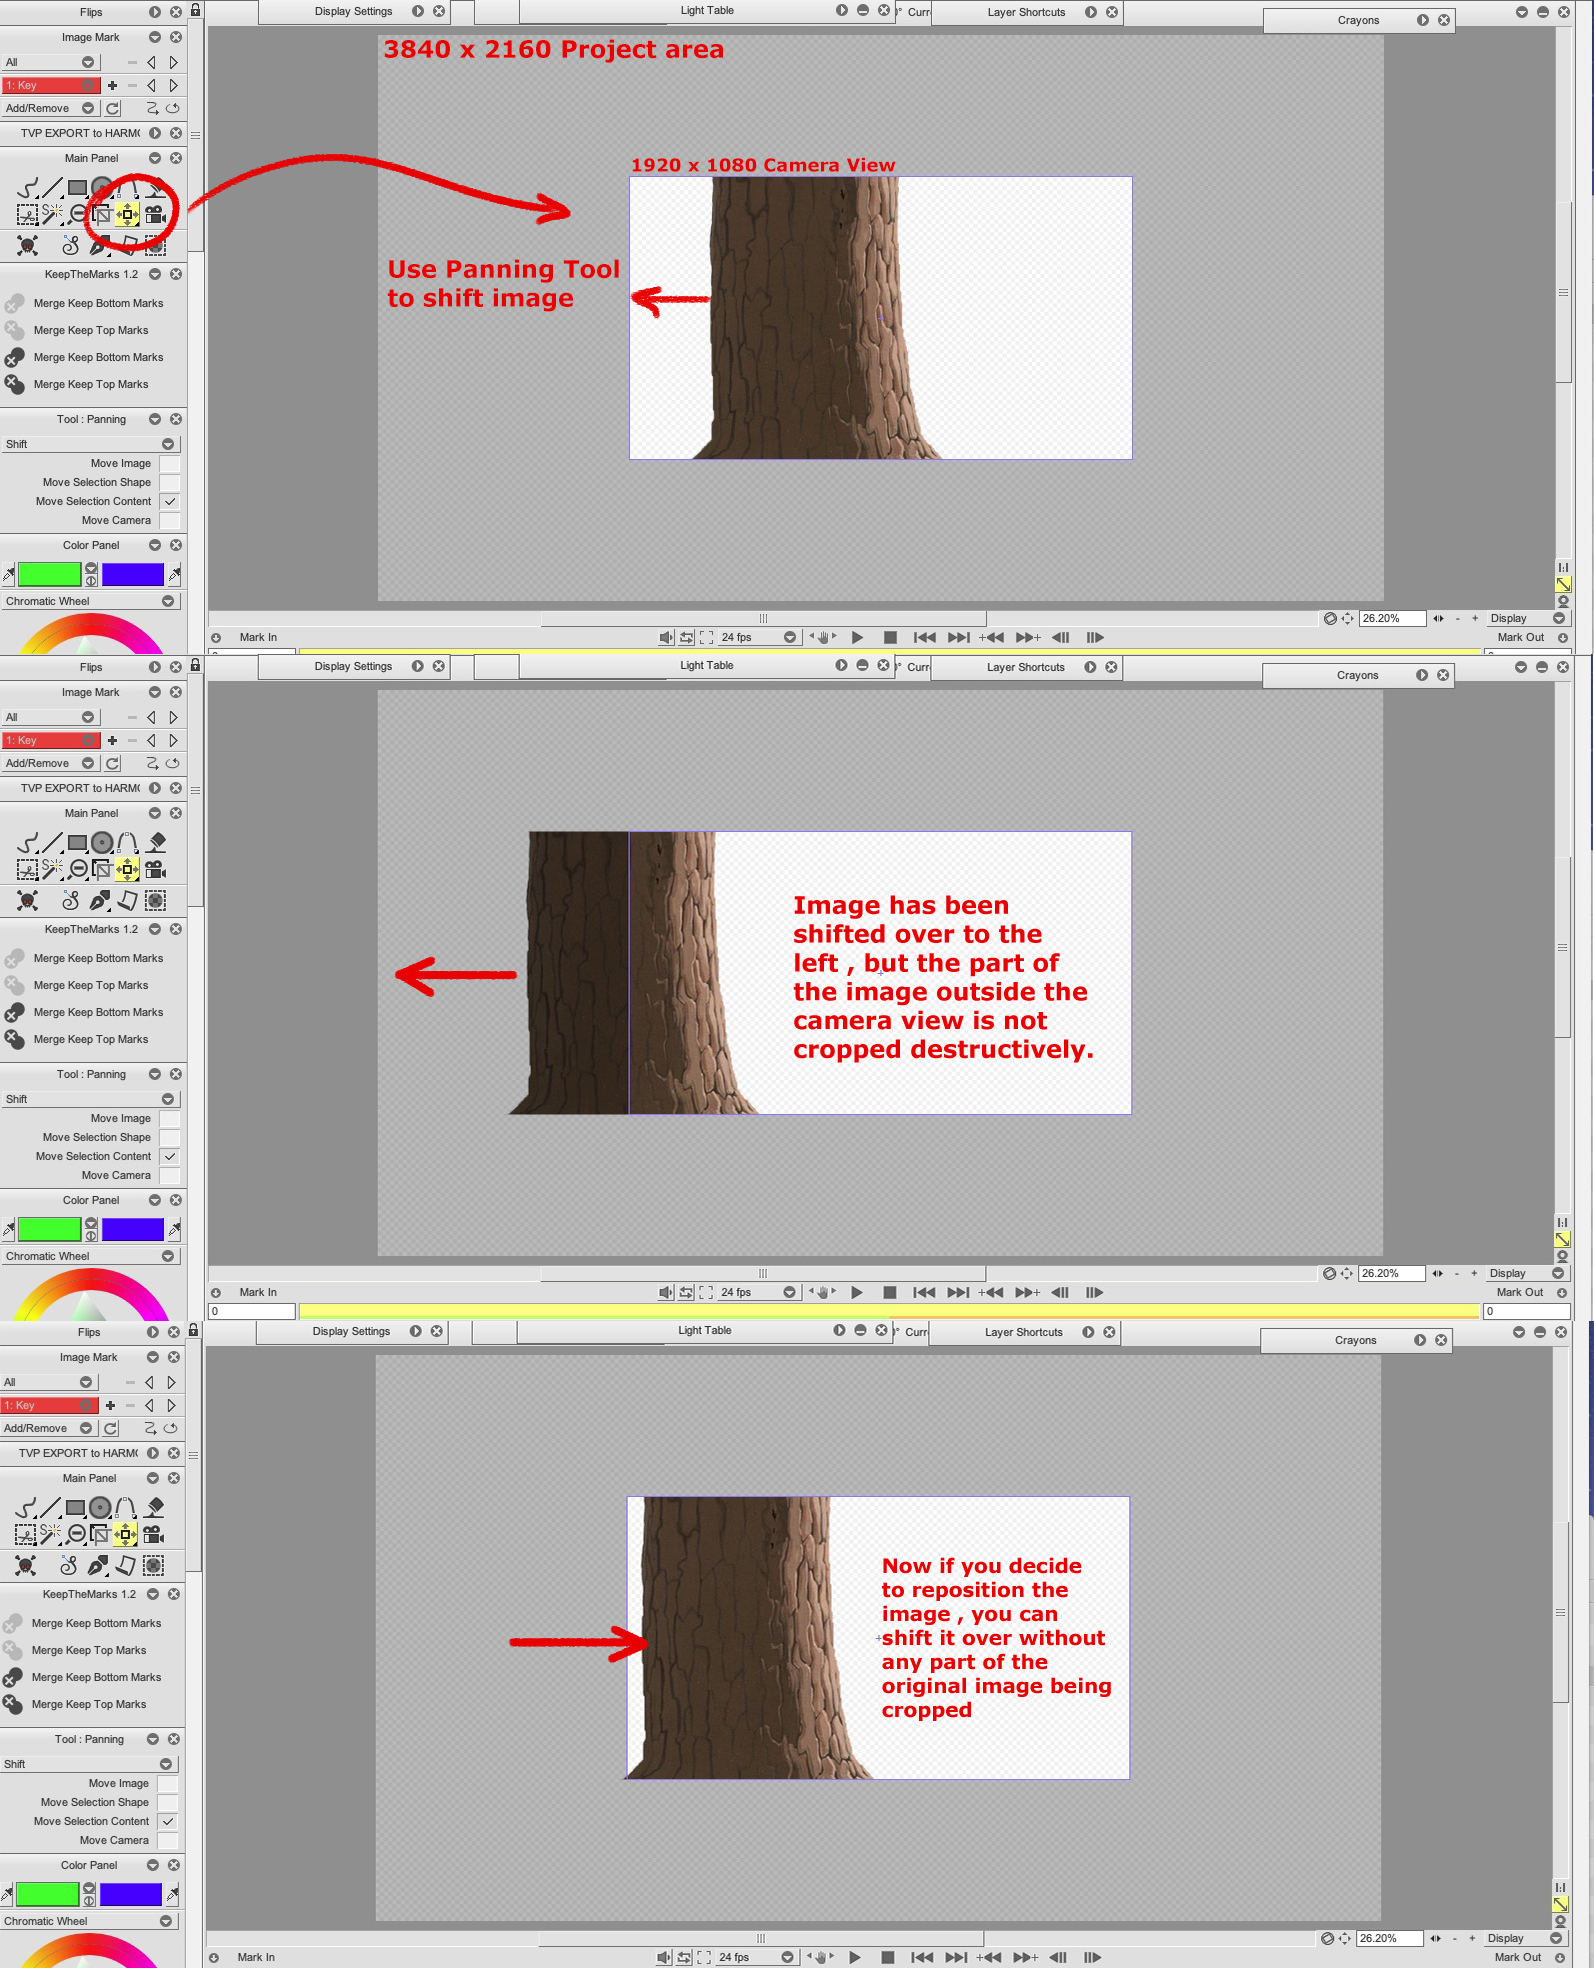Image resolution: width=1594 pixels, height=1968 pixels.
Task: Play the animation in the middle screenshot
Action: pyautogui.click(x=857, y=1292)
